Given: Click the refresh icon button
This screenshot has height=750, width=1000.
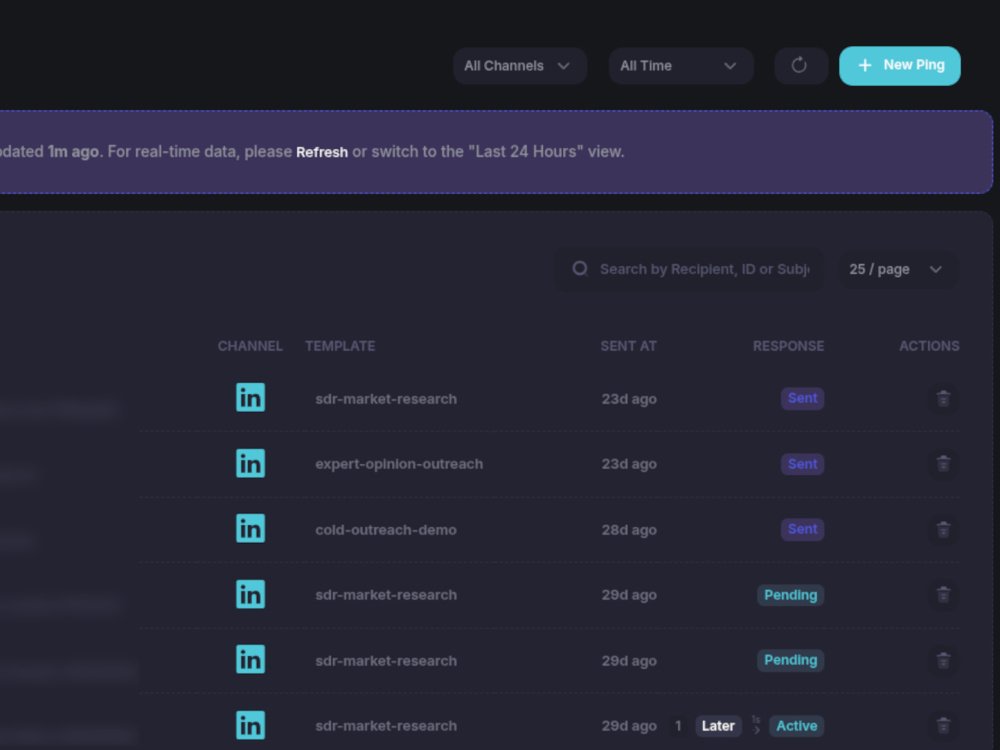Looking at the screenshot, I should 801,66.
